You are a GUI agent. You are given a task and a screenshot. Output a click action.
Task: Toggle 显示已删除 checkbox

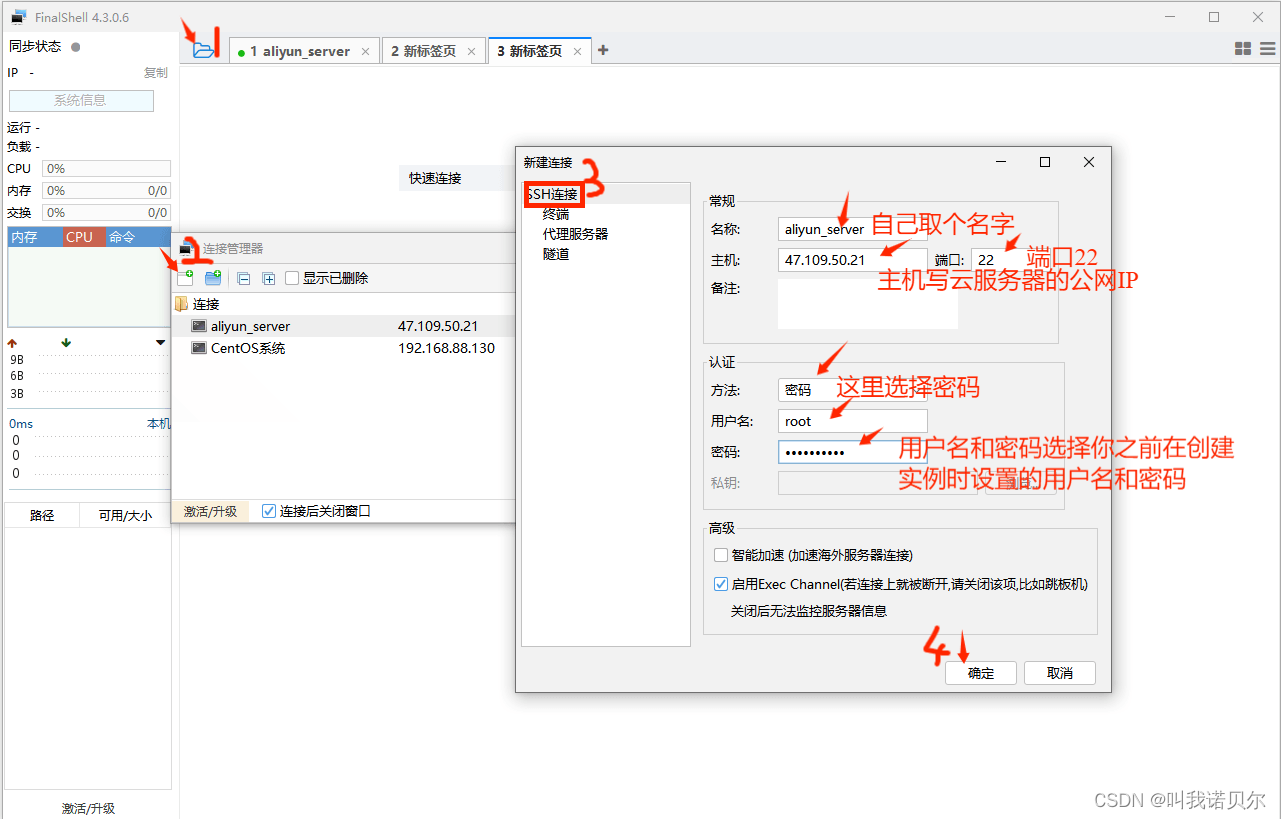click(292, 278)
